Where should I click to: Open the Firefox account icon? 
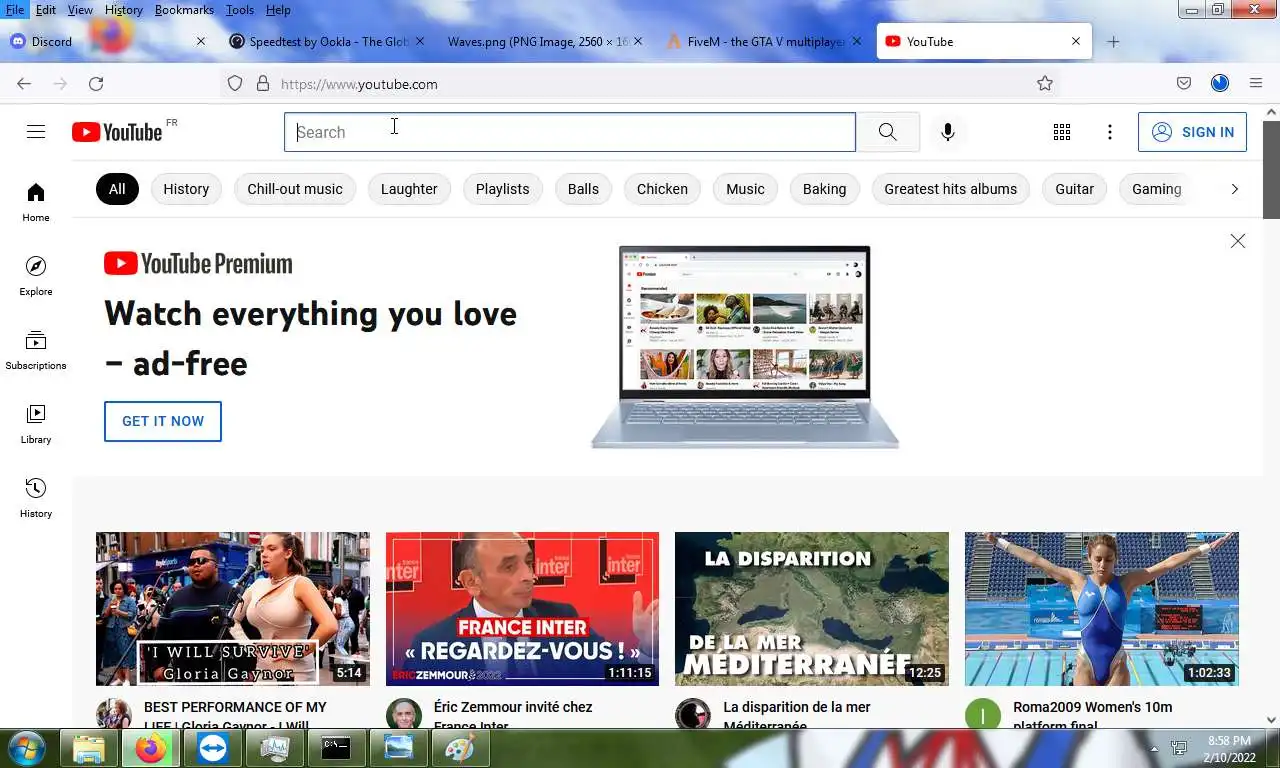click(1220, 84)
